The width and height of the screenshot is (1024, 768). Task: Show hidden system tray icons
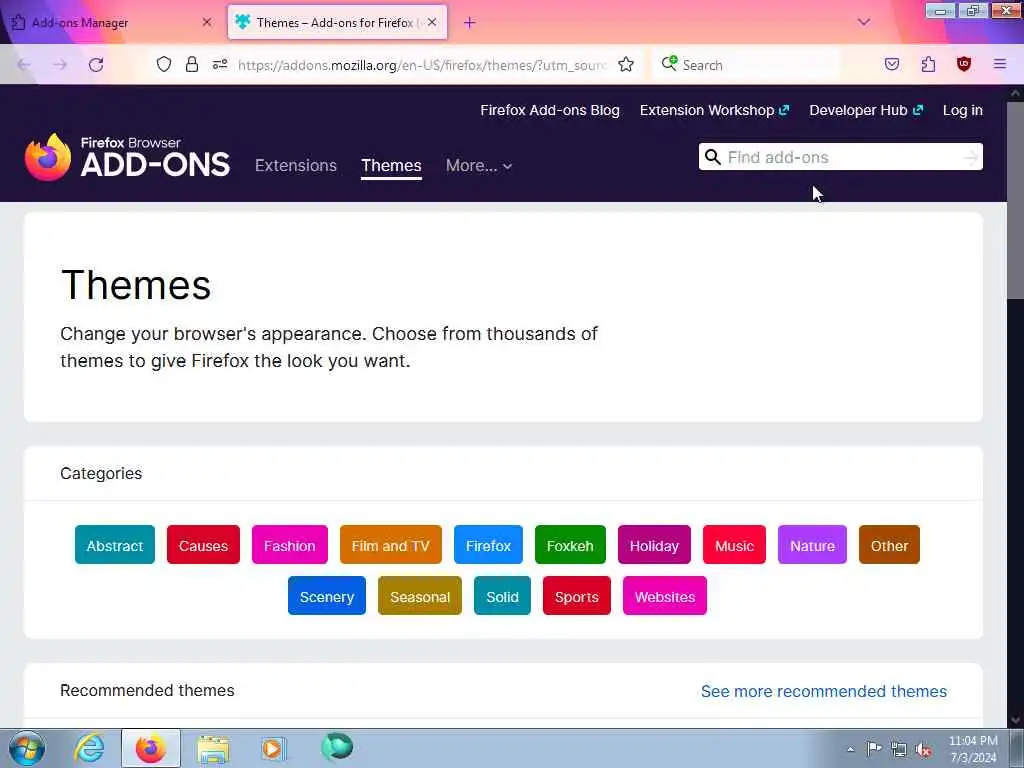[850, 749]
